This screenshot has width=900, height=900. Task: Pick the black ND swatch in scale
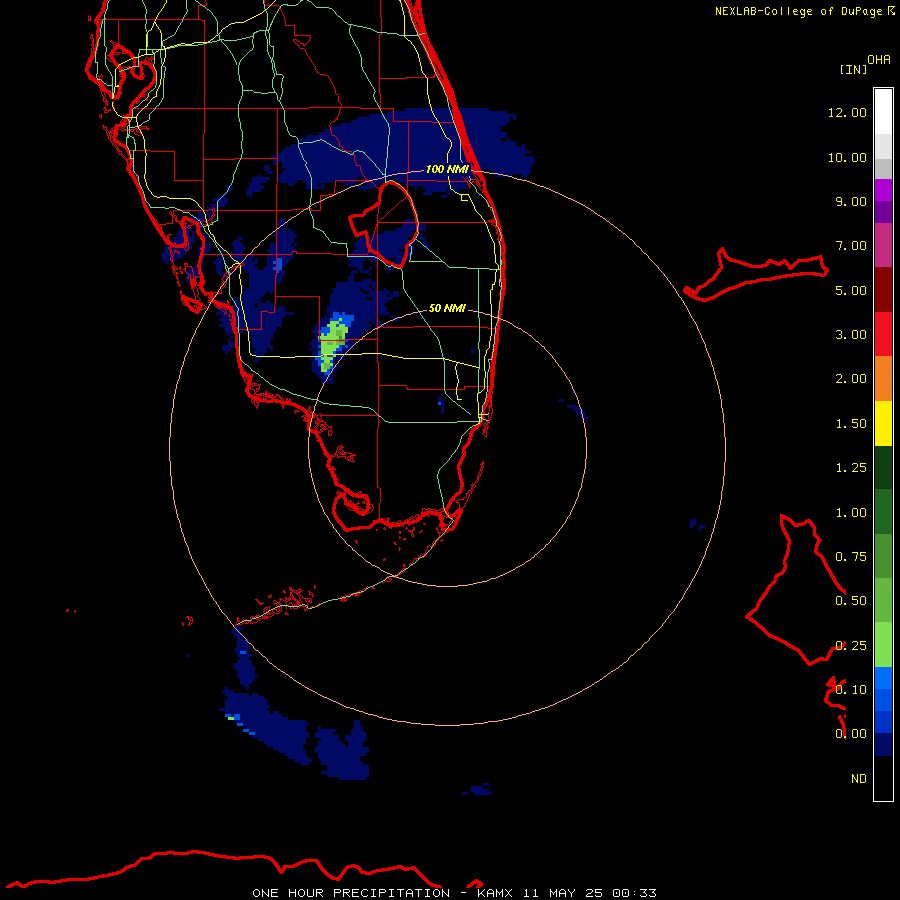pyautogui.click(x=883, y=778)
